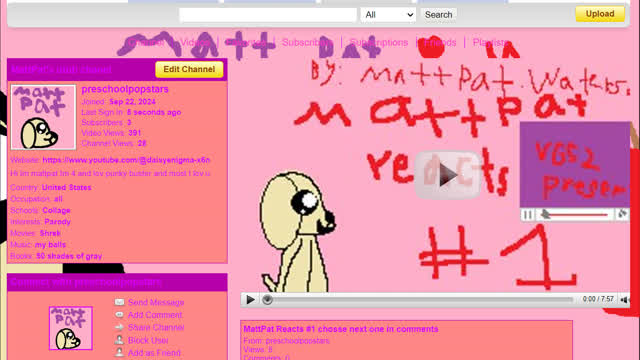Click the Add Comment speech bubble icon
Image resolution: width=640 pixels, height=360 pixels.
(119, 315)
